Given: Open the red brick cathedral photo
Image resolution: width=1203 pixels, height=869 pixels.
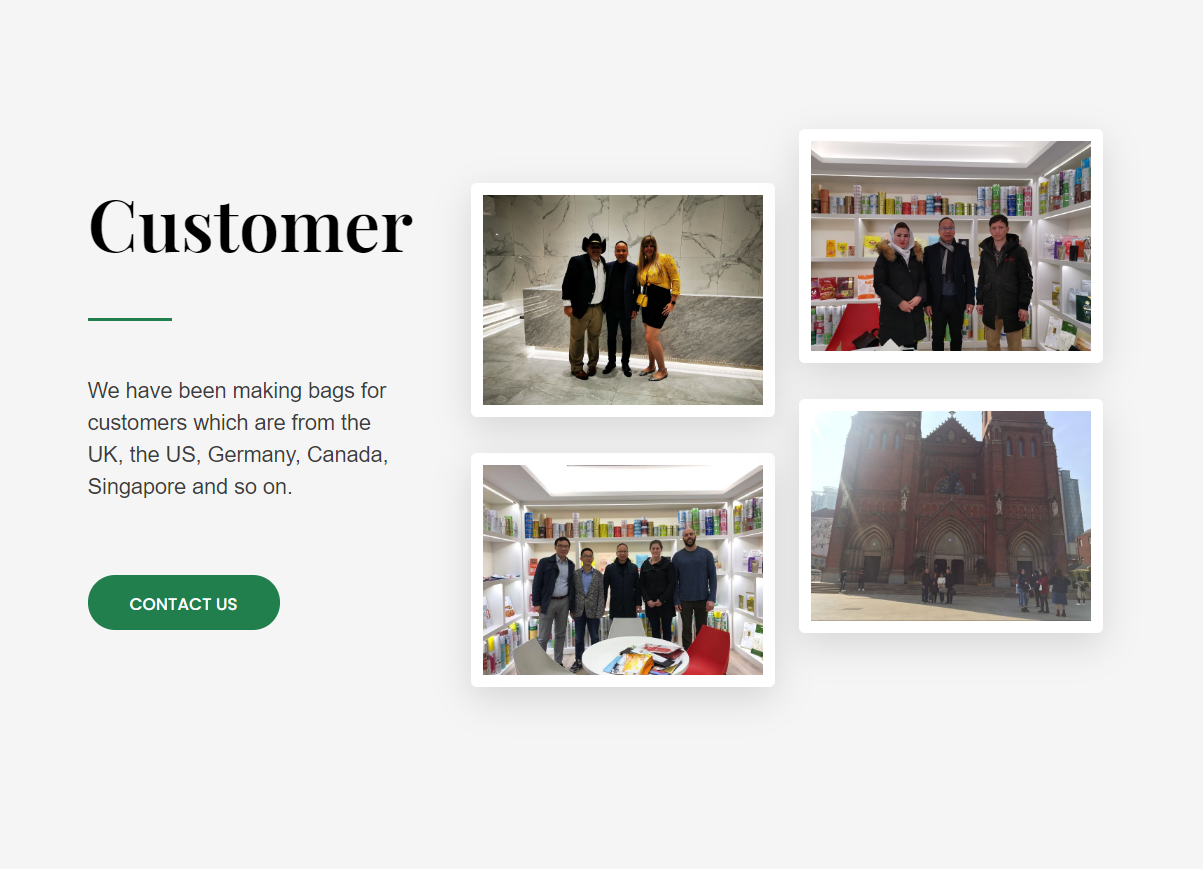Looking at the screenshot, I should 951,516.
